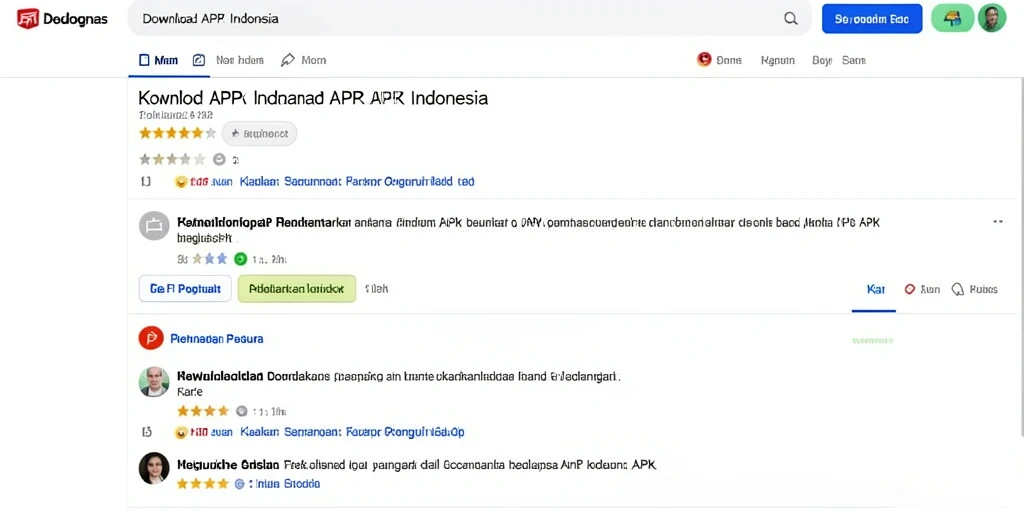Click the gray circle icon beside gray stars
The width and height of the screenshot is (1024, 512).
click(219, 159)
